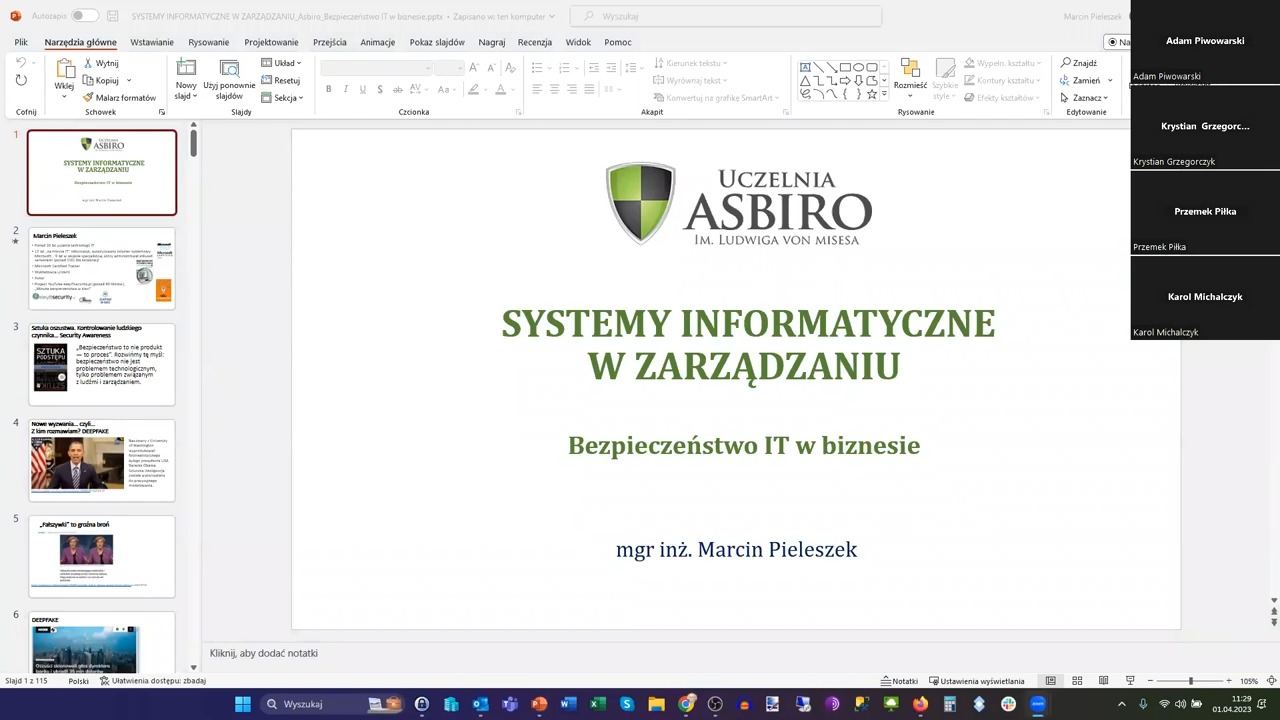Expand the shapes gallery more arrow
This screenshot has width=1280, height=720.
884,94
